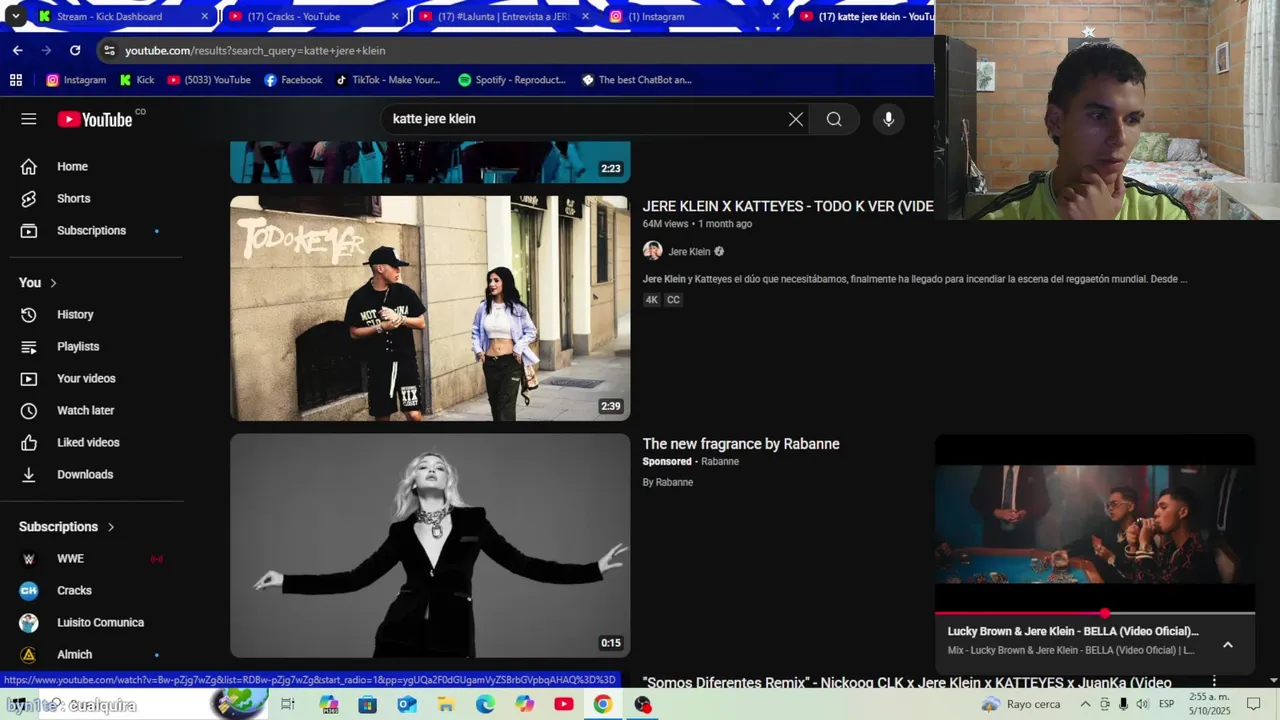Click the Jere Klein channel name
Screen dimensions: 1280x720
click(689, 252)
